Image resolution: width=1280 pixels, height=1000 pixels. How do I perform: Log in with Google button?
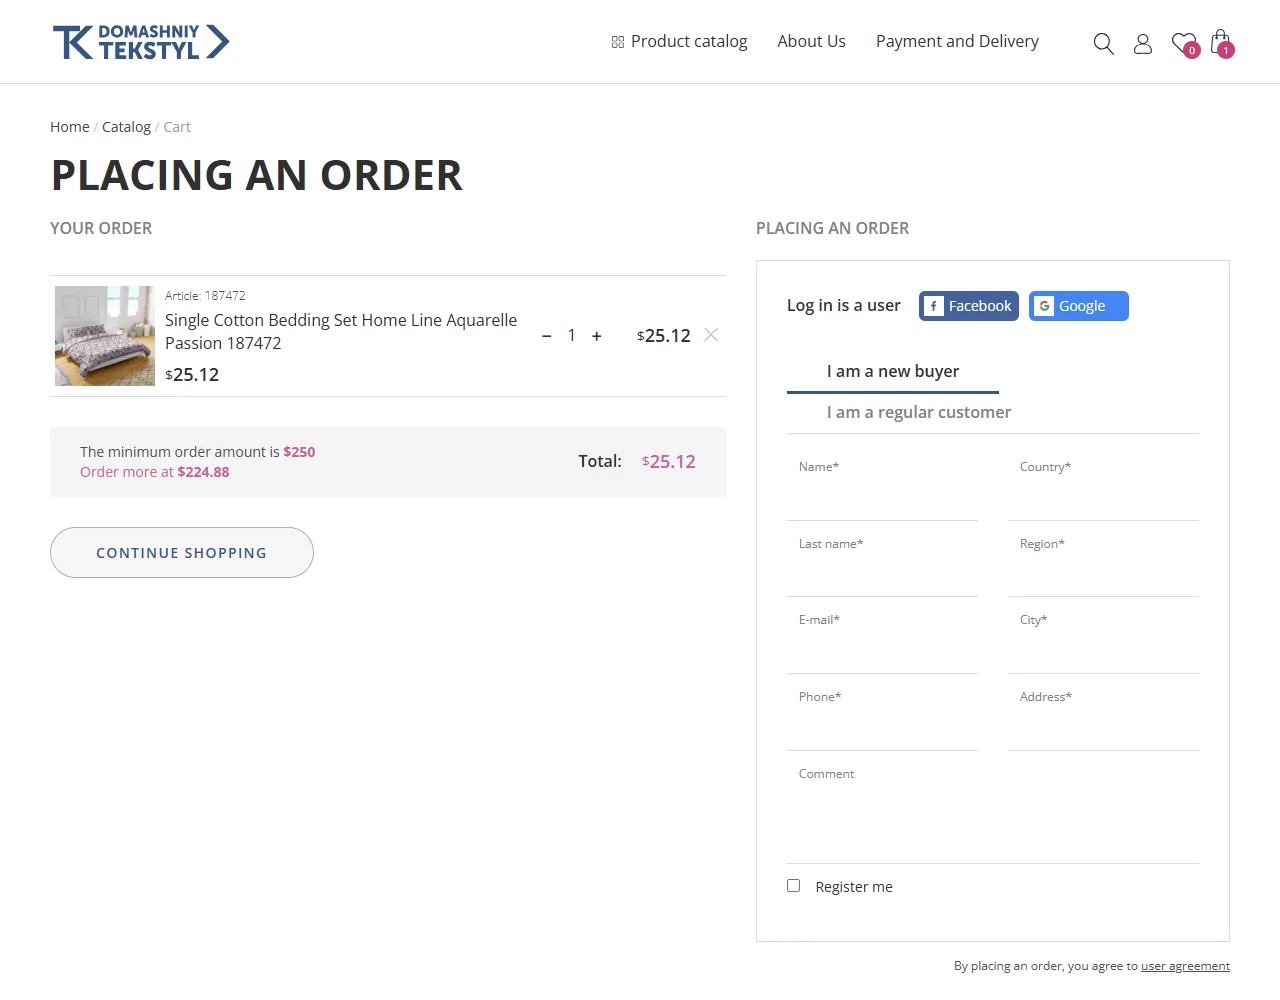click(1079, 306)
